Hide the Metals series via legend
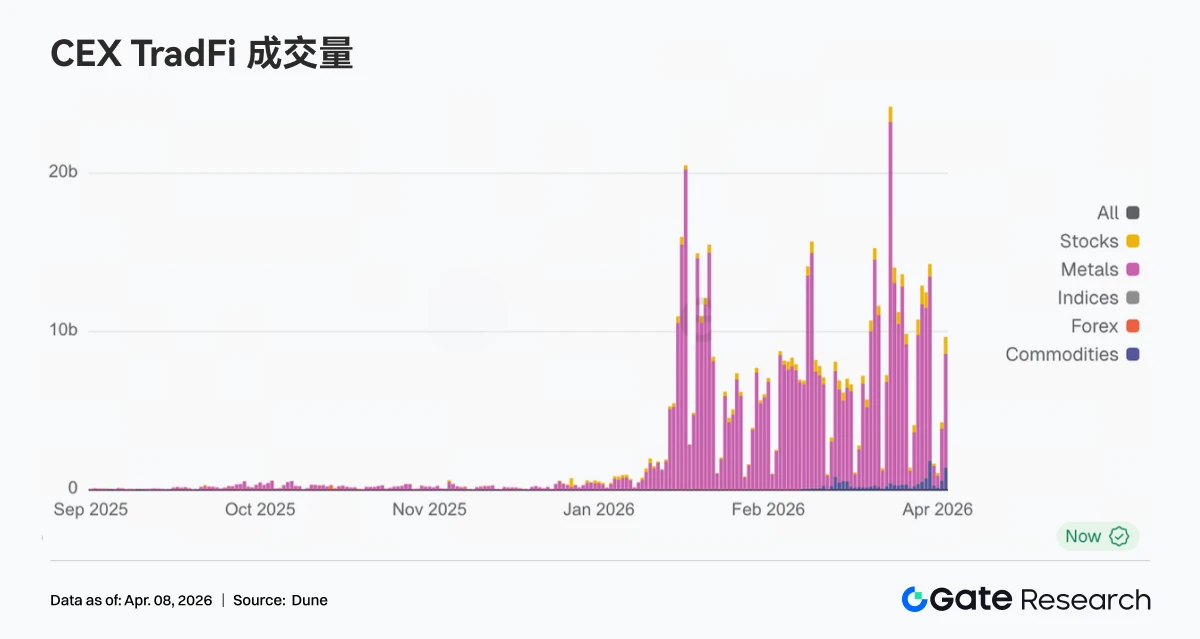Screen dimensions: 1200x639 click(1098, 269)
